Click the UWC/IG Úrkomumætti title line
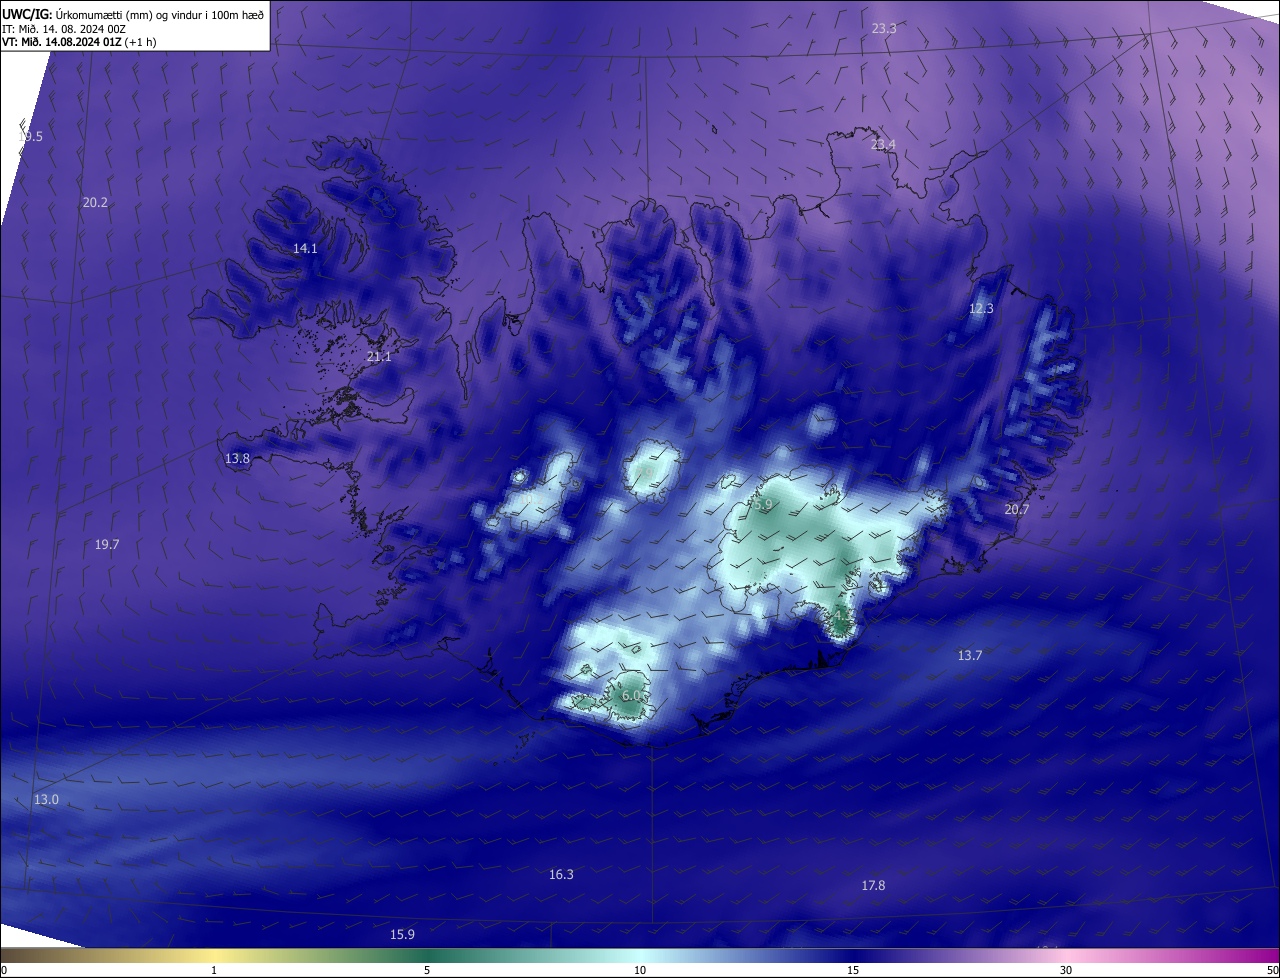Image resolution: width=1280 pixels, height=978 pixels. pos(133,13)
